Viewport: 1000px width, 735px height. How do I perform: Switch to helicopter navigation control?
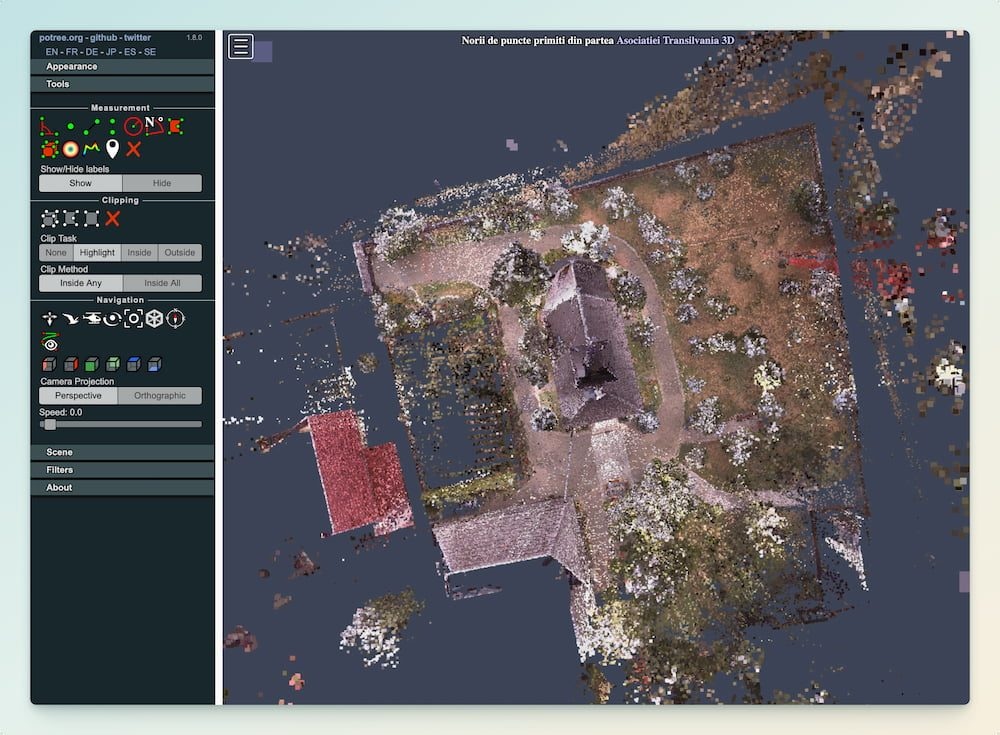click(x=91, y=319)
